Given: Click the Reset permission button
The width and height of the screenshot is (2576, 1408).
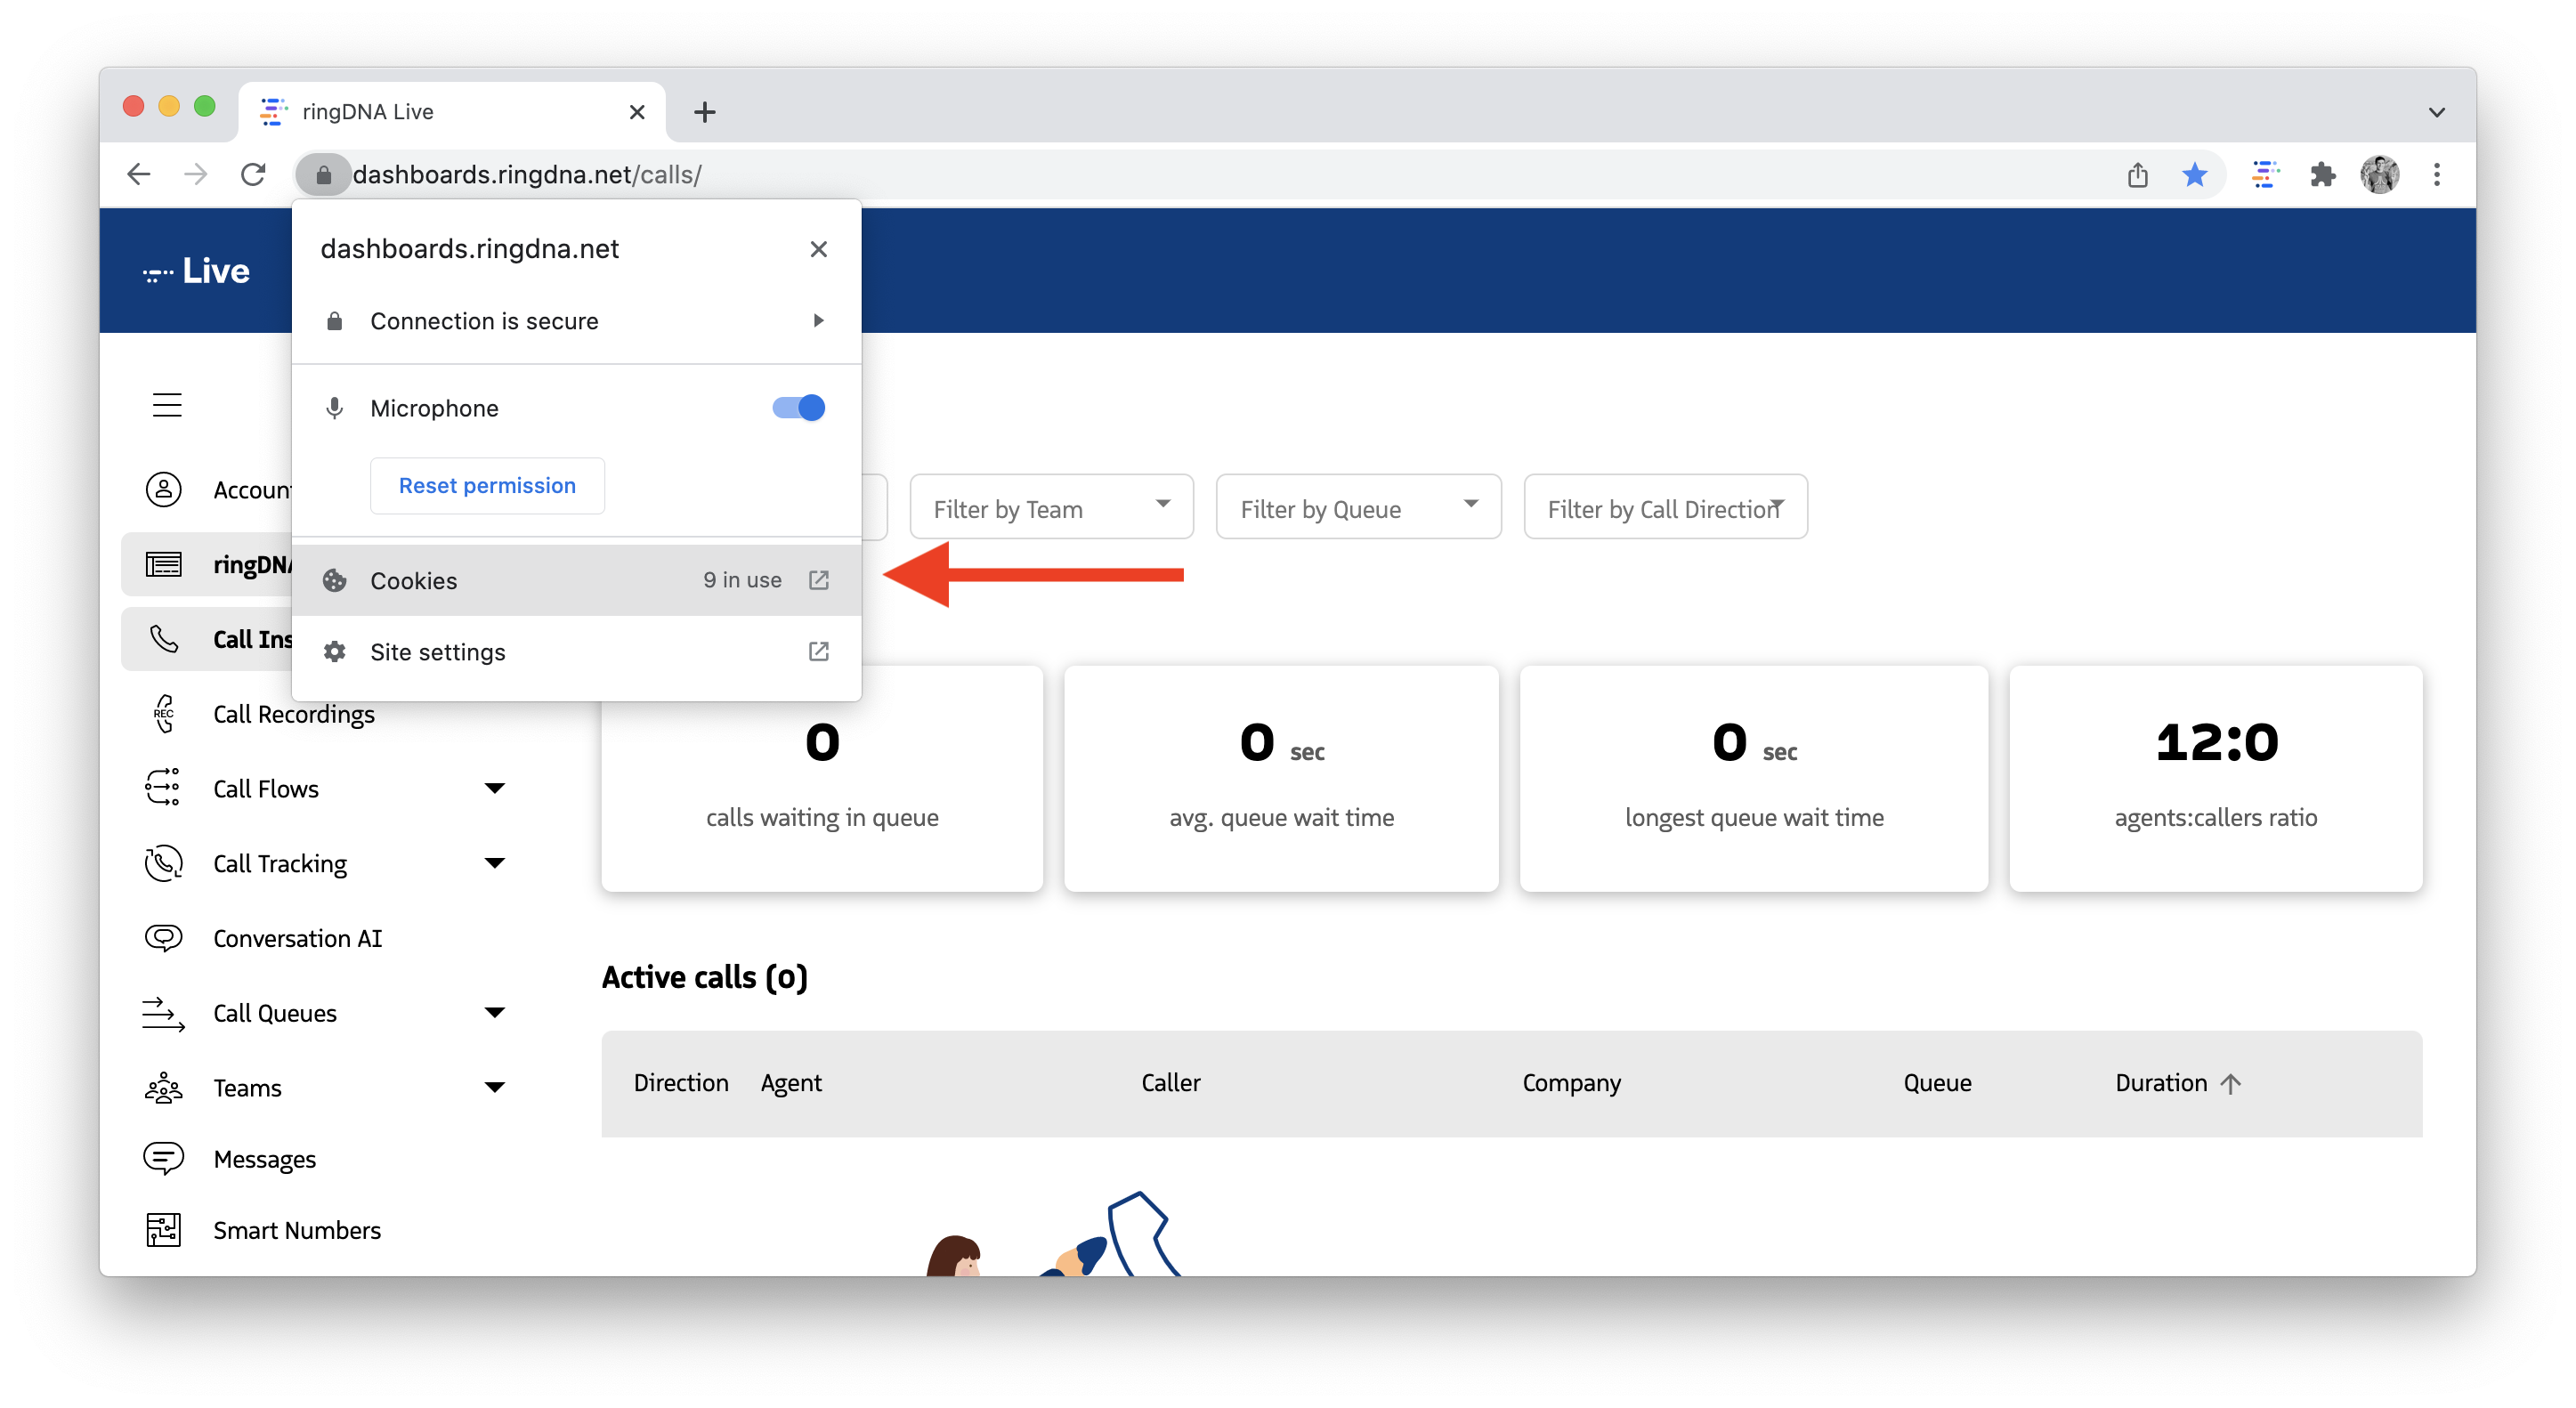Looking at the screenshot, I should click(x=487, y=486).
